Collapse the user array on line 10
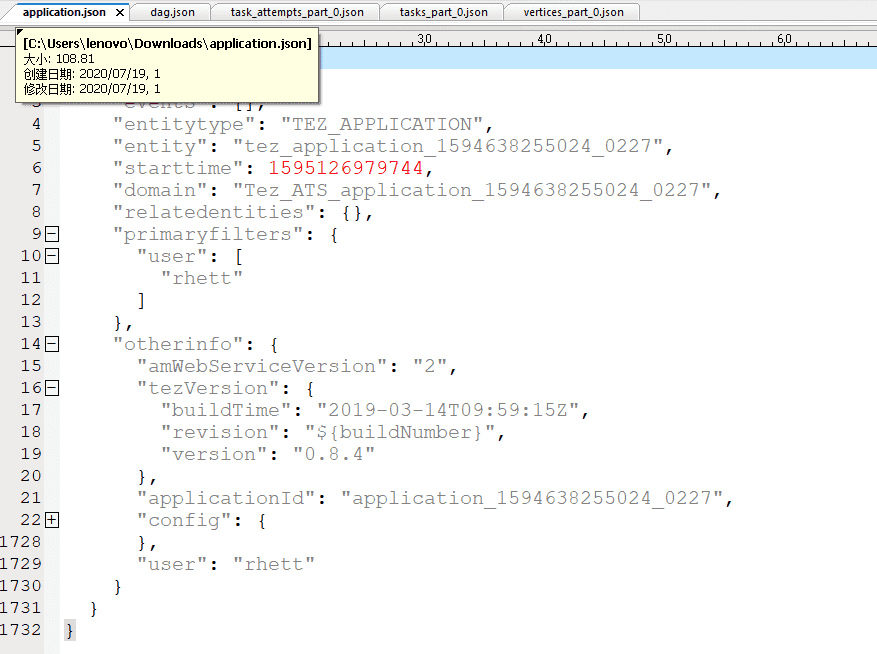The width and height of the screenshot is (877, 654). tap(52, 256)
